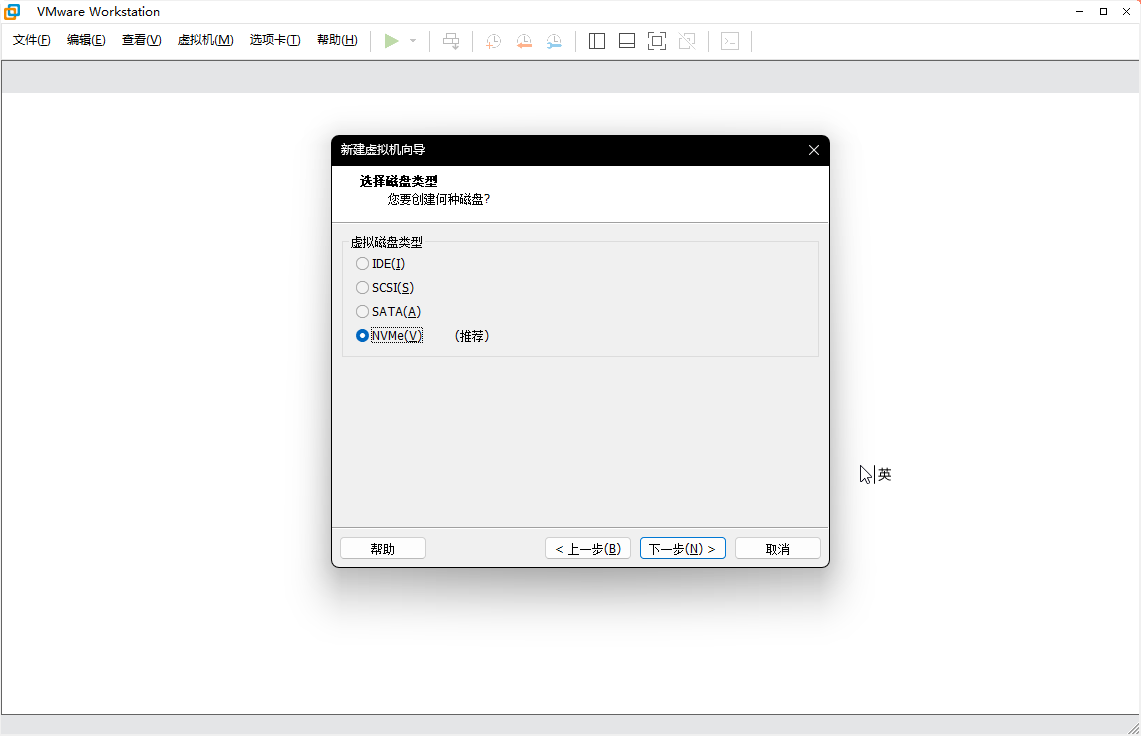1141x736 pixels.
Task: Click the 帮助 button in the wizard
Action: [383, 548]
